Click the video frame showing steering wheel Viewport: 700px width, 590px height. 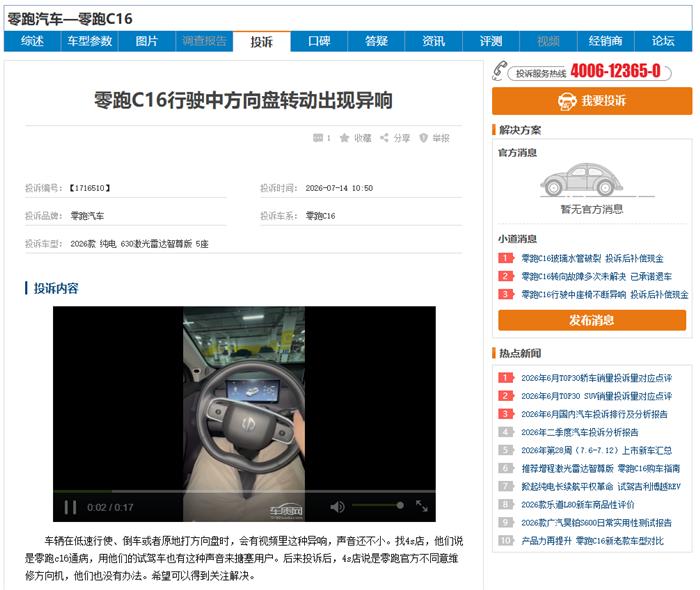click(x=244, y=414)
